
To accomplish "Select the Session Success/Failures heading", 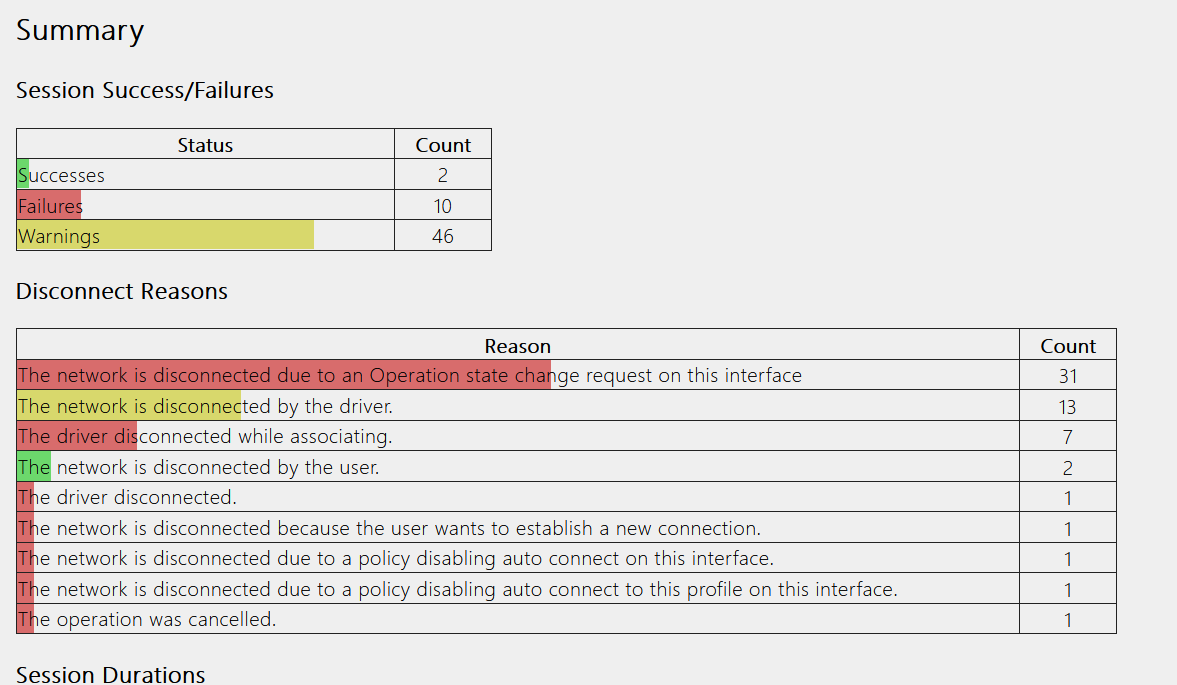I will (145, 90).
